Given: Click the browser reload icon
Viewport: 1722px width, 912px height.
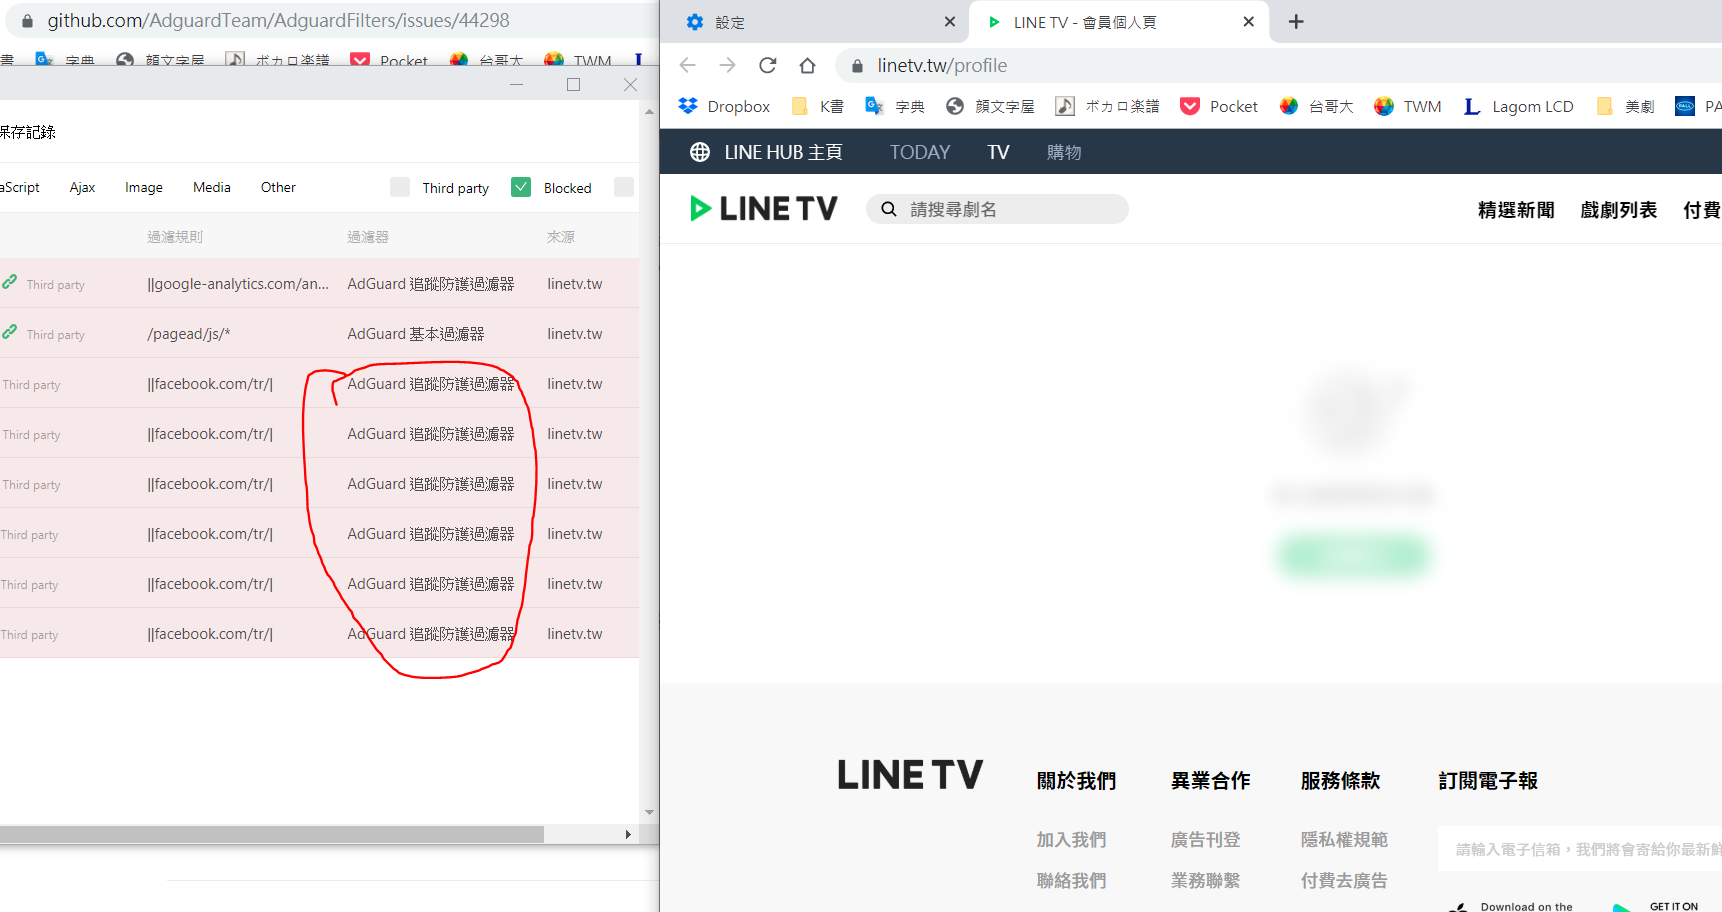Looking at the screenshot, I should 768,65.
